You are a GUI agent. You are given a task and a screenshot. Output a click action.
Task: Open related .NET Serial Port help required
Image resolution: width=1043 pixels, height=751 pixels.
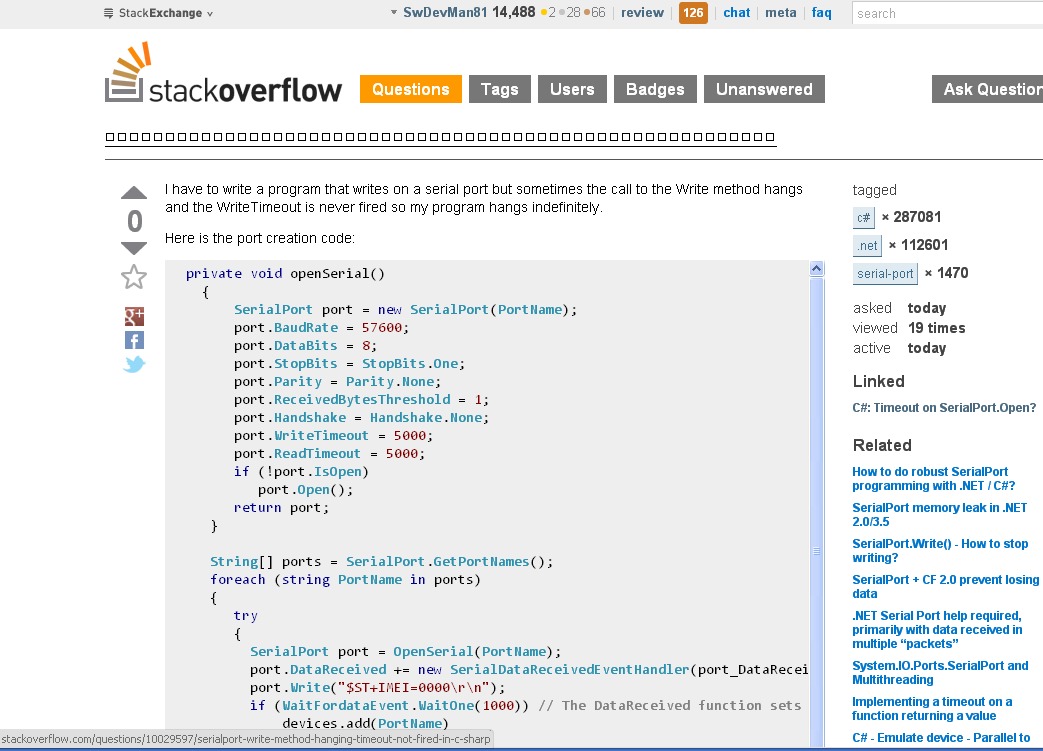(937, 629)
